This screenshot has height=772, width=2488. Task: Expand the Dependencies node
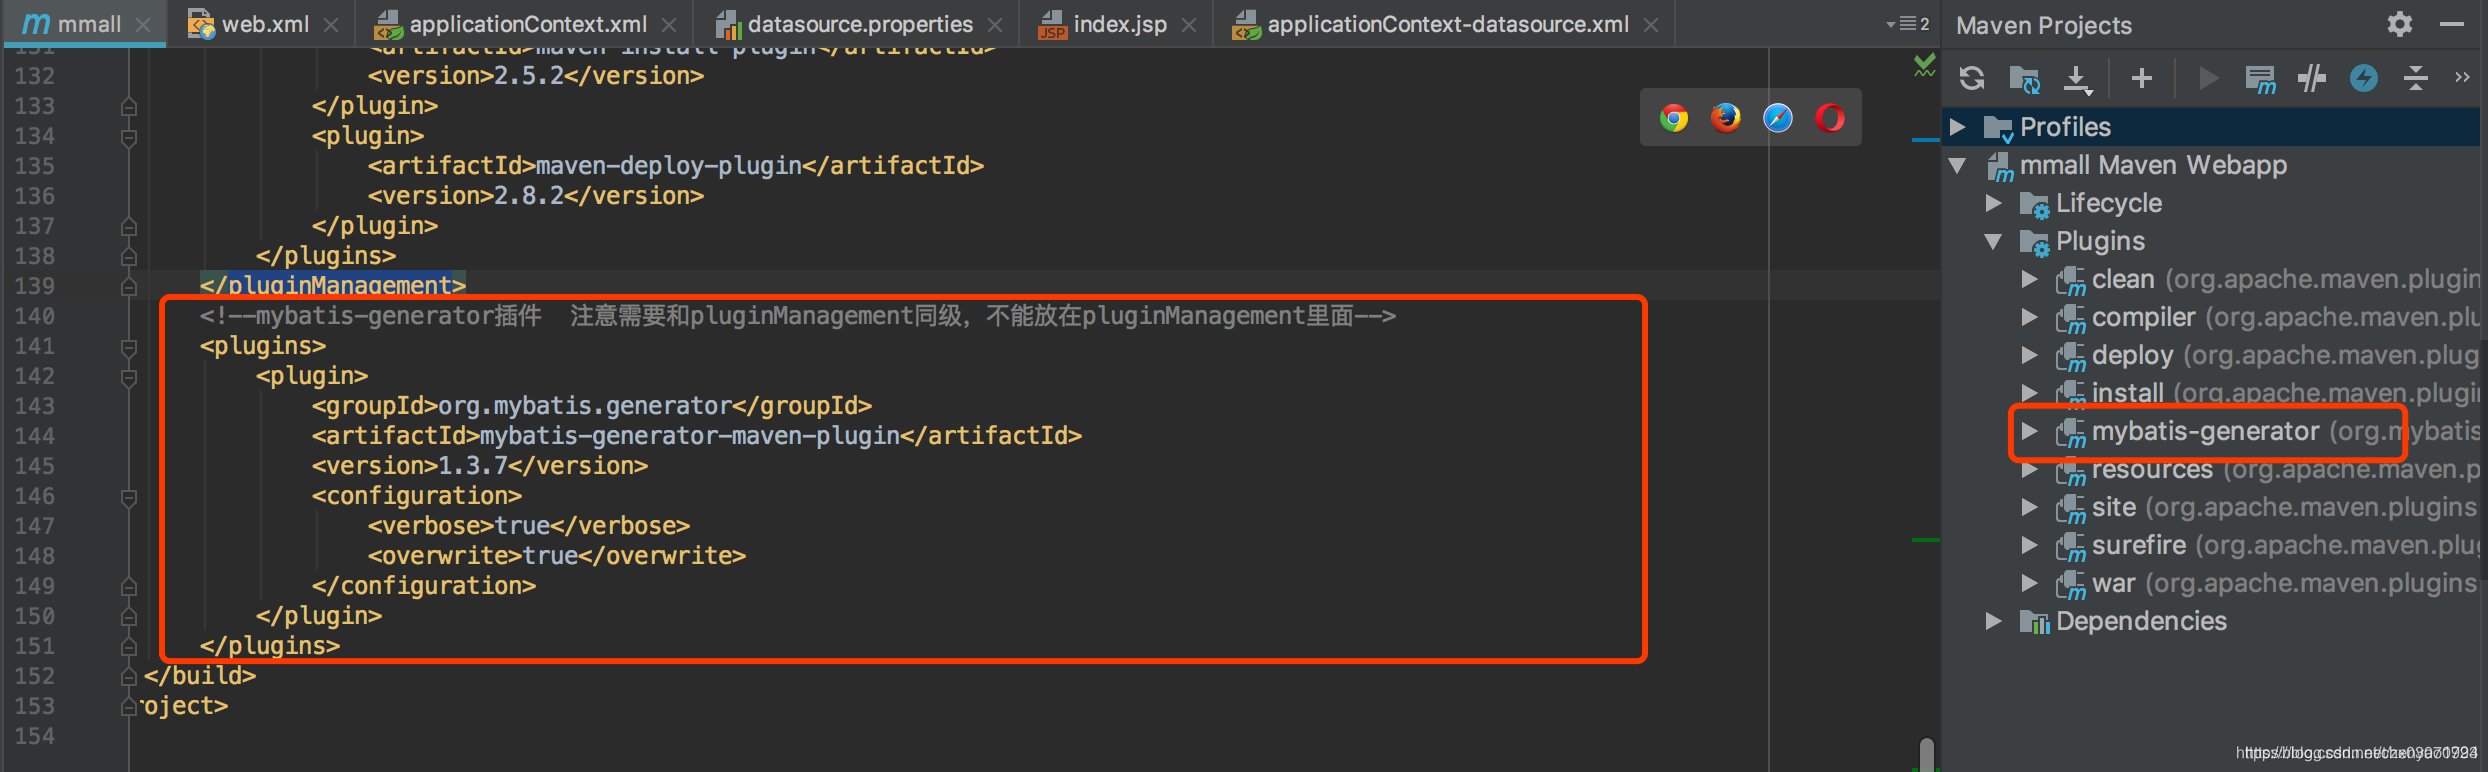coord(1994,621)
